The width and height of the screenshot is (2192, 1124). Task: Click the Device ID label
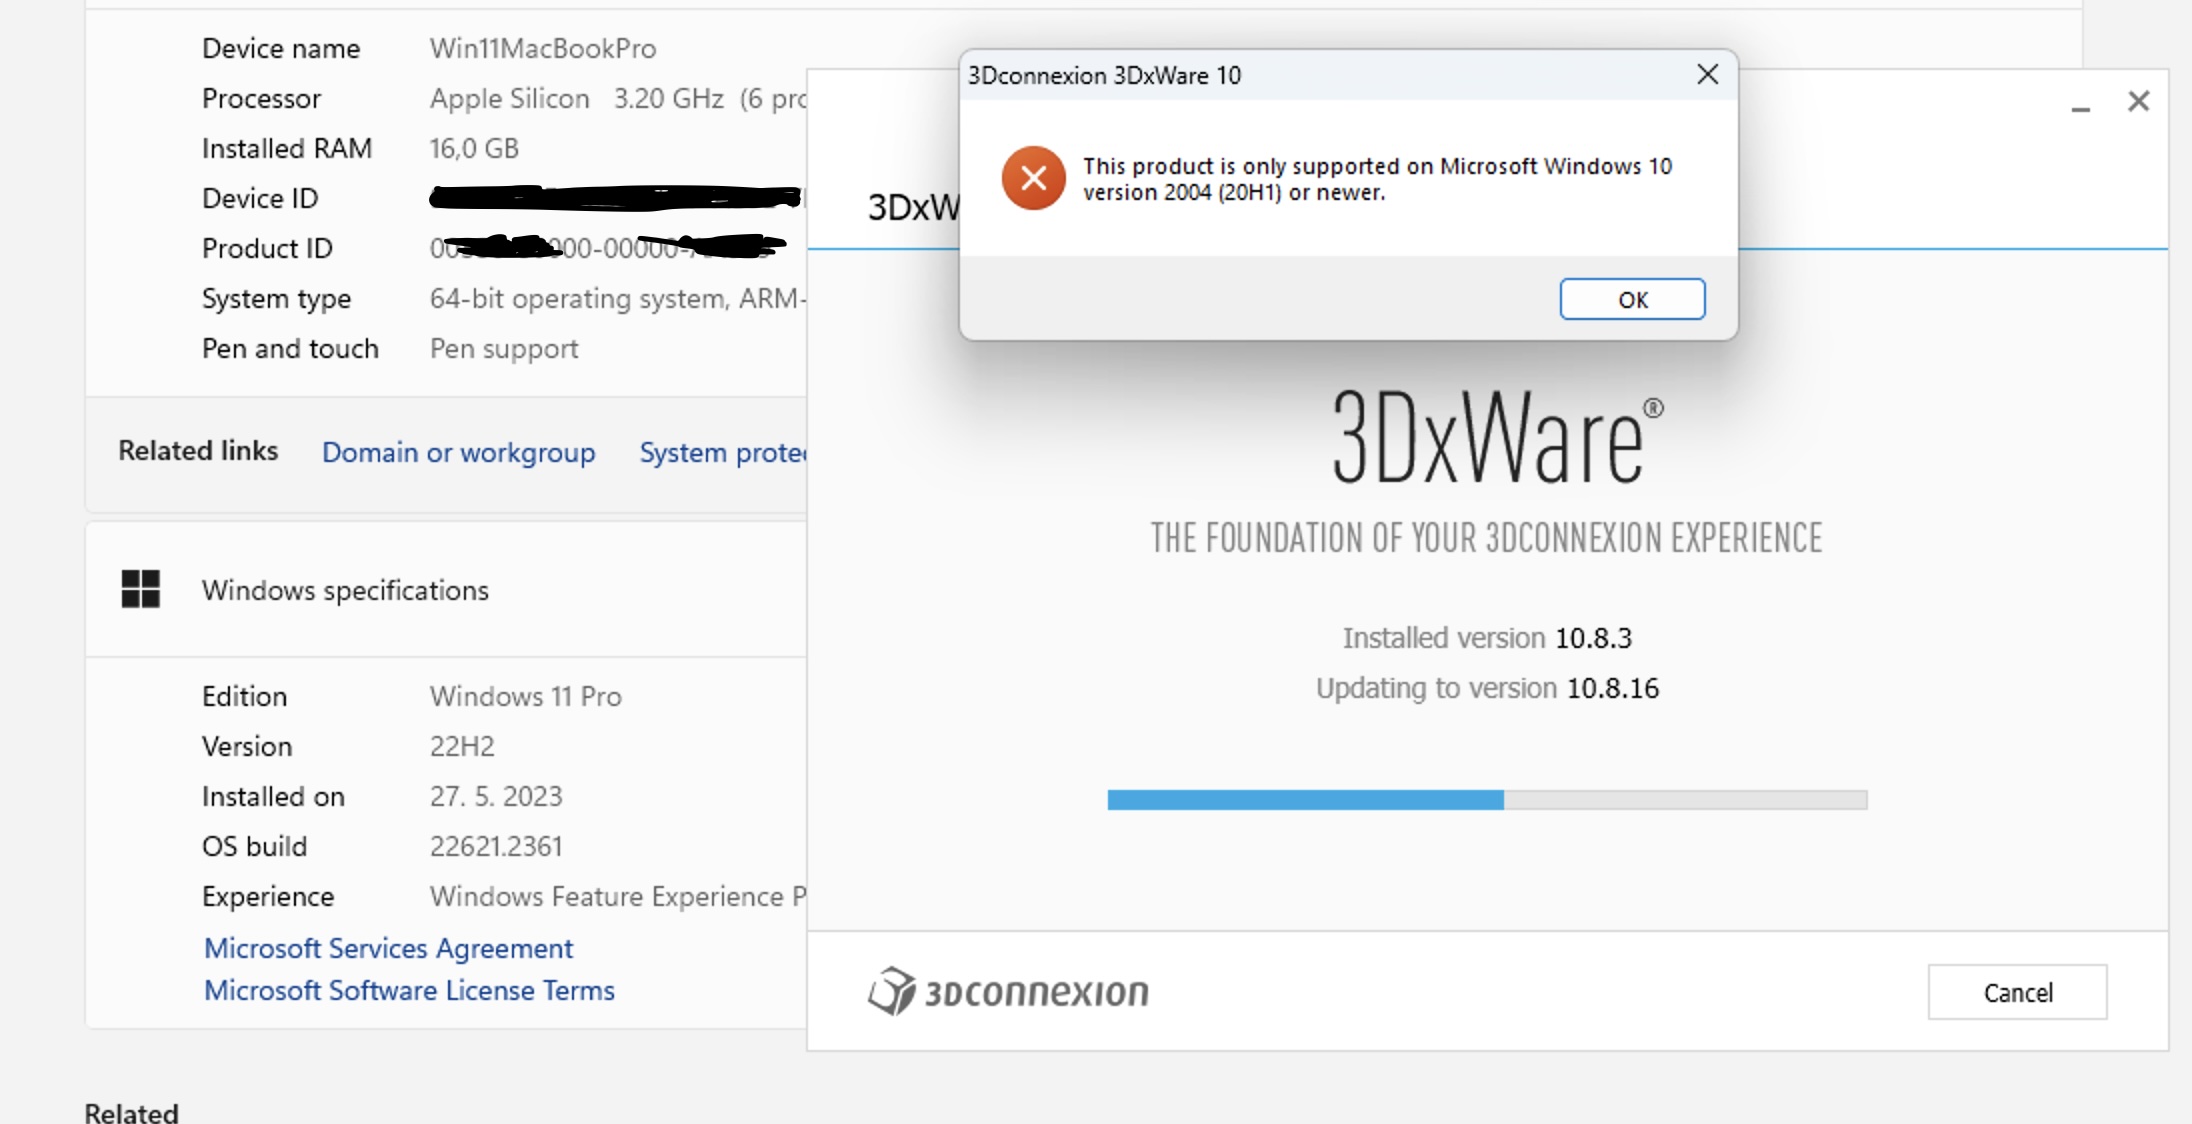pyautogui.click(x=260, y=198)
